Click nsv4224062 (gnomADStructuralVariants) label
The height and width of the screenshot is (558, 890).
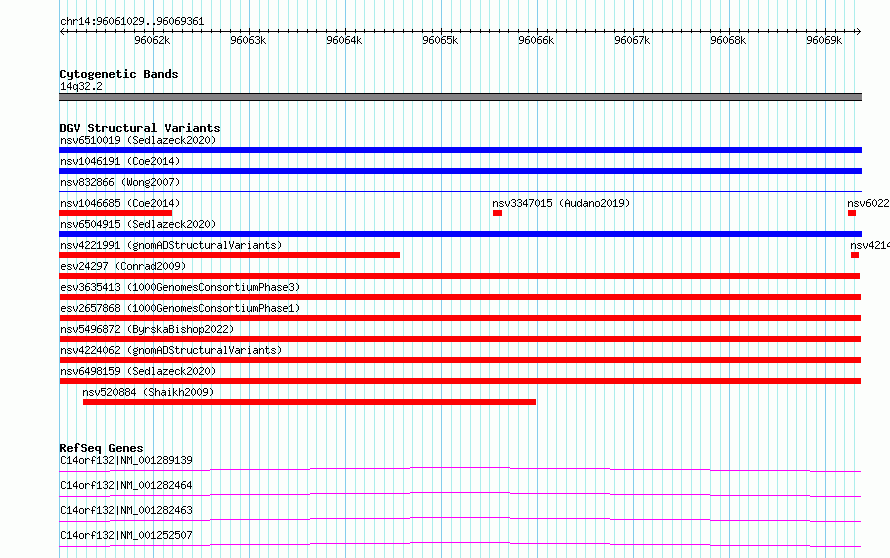coord(171,350)
